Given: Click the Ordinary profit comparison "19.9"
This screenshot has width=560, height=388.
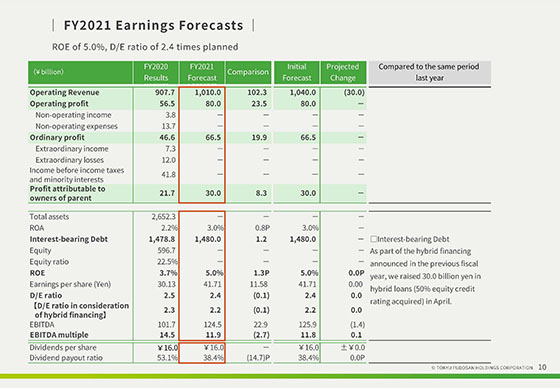Looking at the screenshot, I should coord(259,138).
